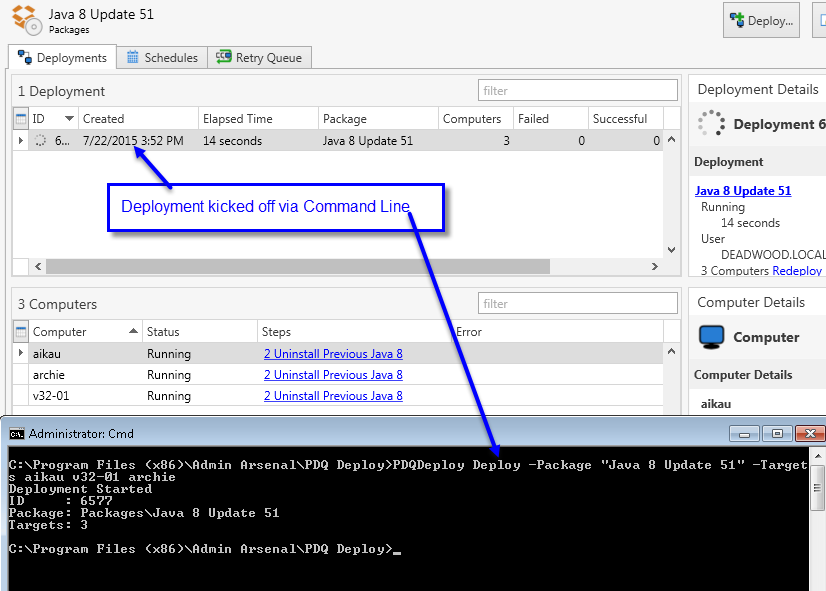
Task: Open column chooser icon in deployments grid
Action: click(21, 119)
